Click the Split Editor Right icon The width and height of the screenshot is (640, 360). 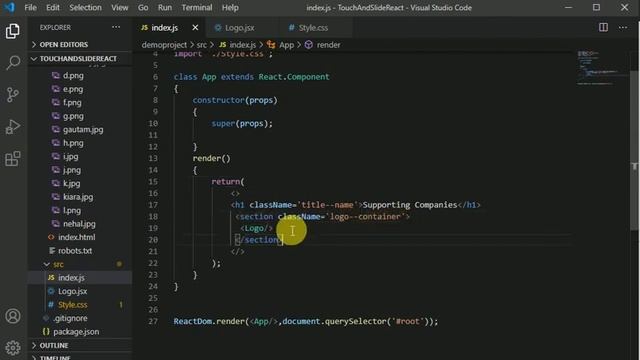point(603,27)
